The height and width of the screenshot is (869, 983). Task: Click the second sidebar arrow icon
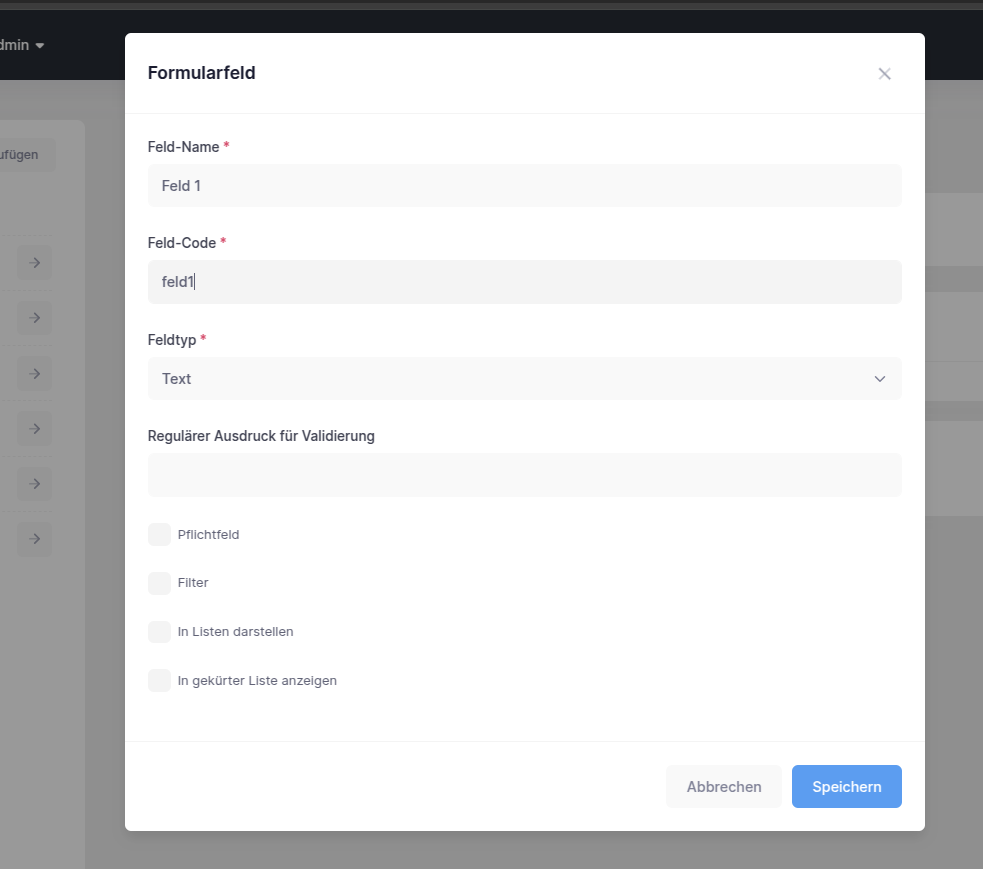33,317
